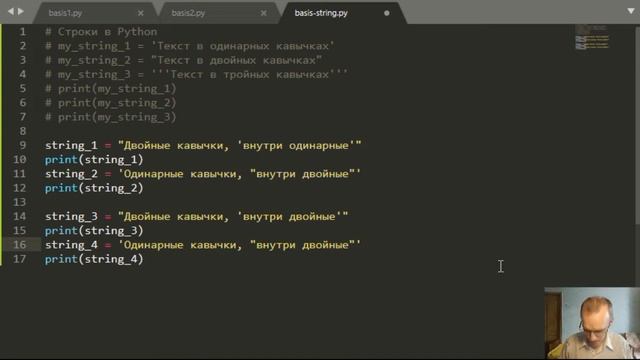The height and width of the screenshot is (360, 640).
Task: Click line number 9 in the gutter
Action: point(23,145)
